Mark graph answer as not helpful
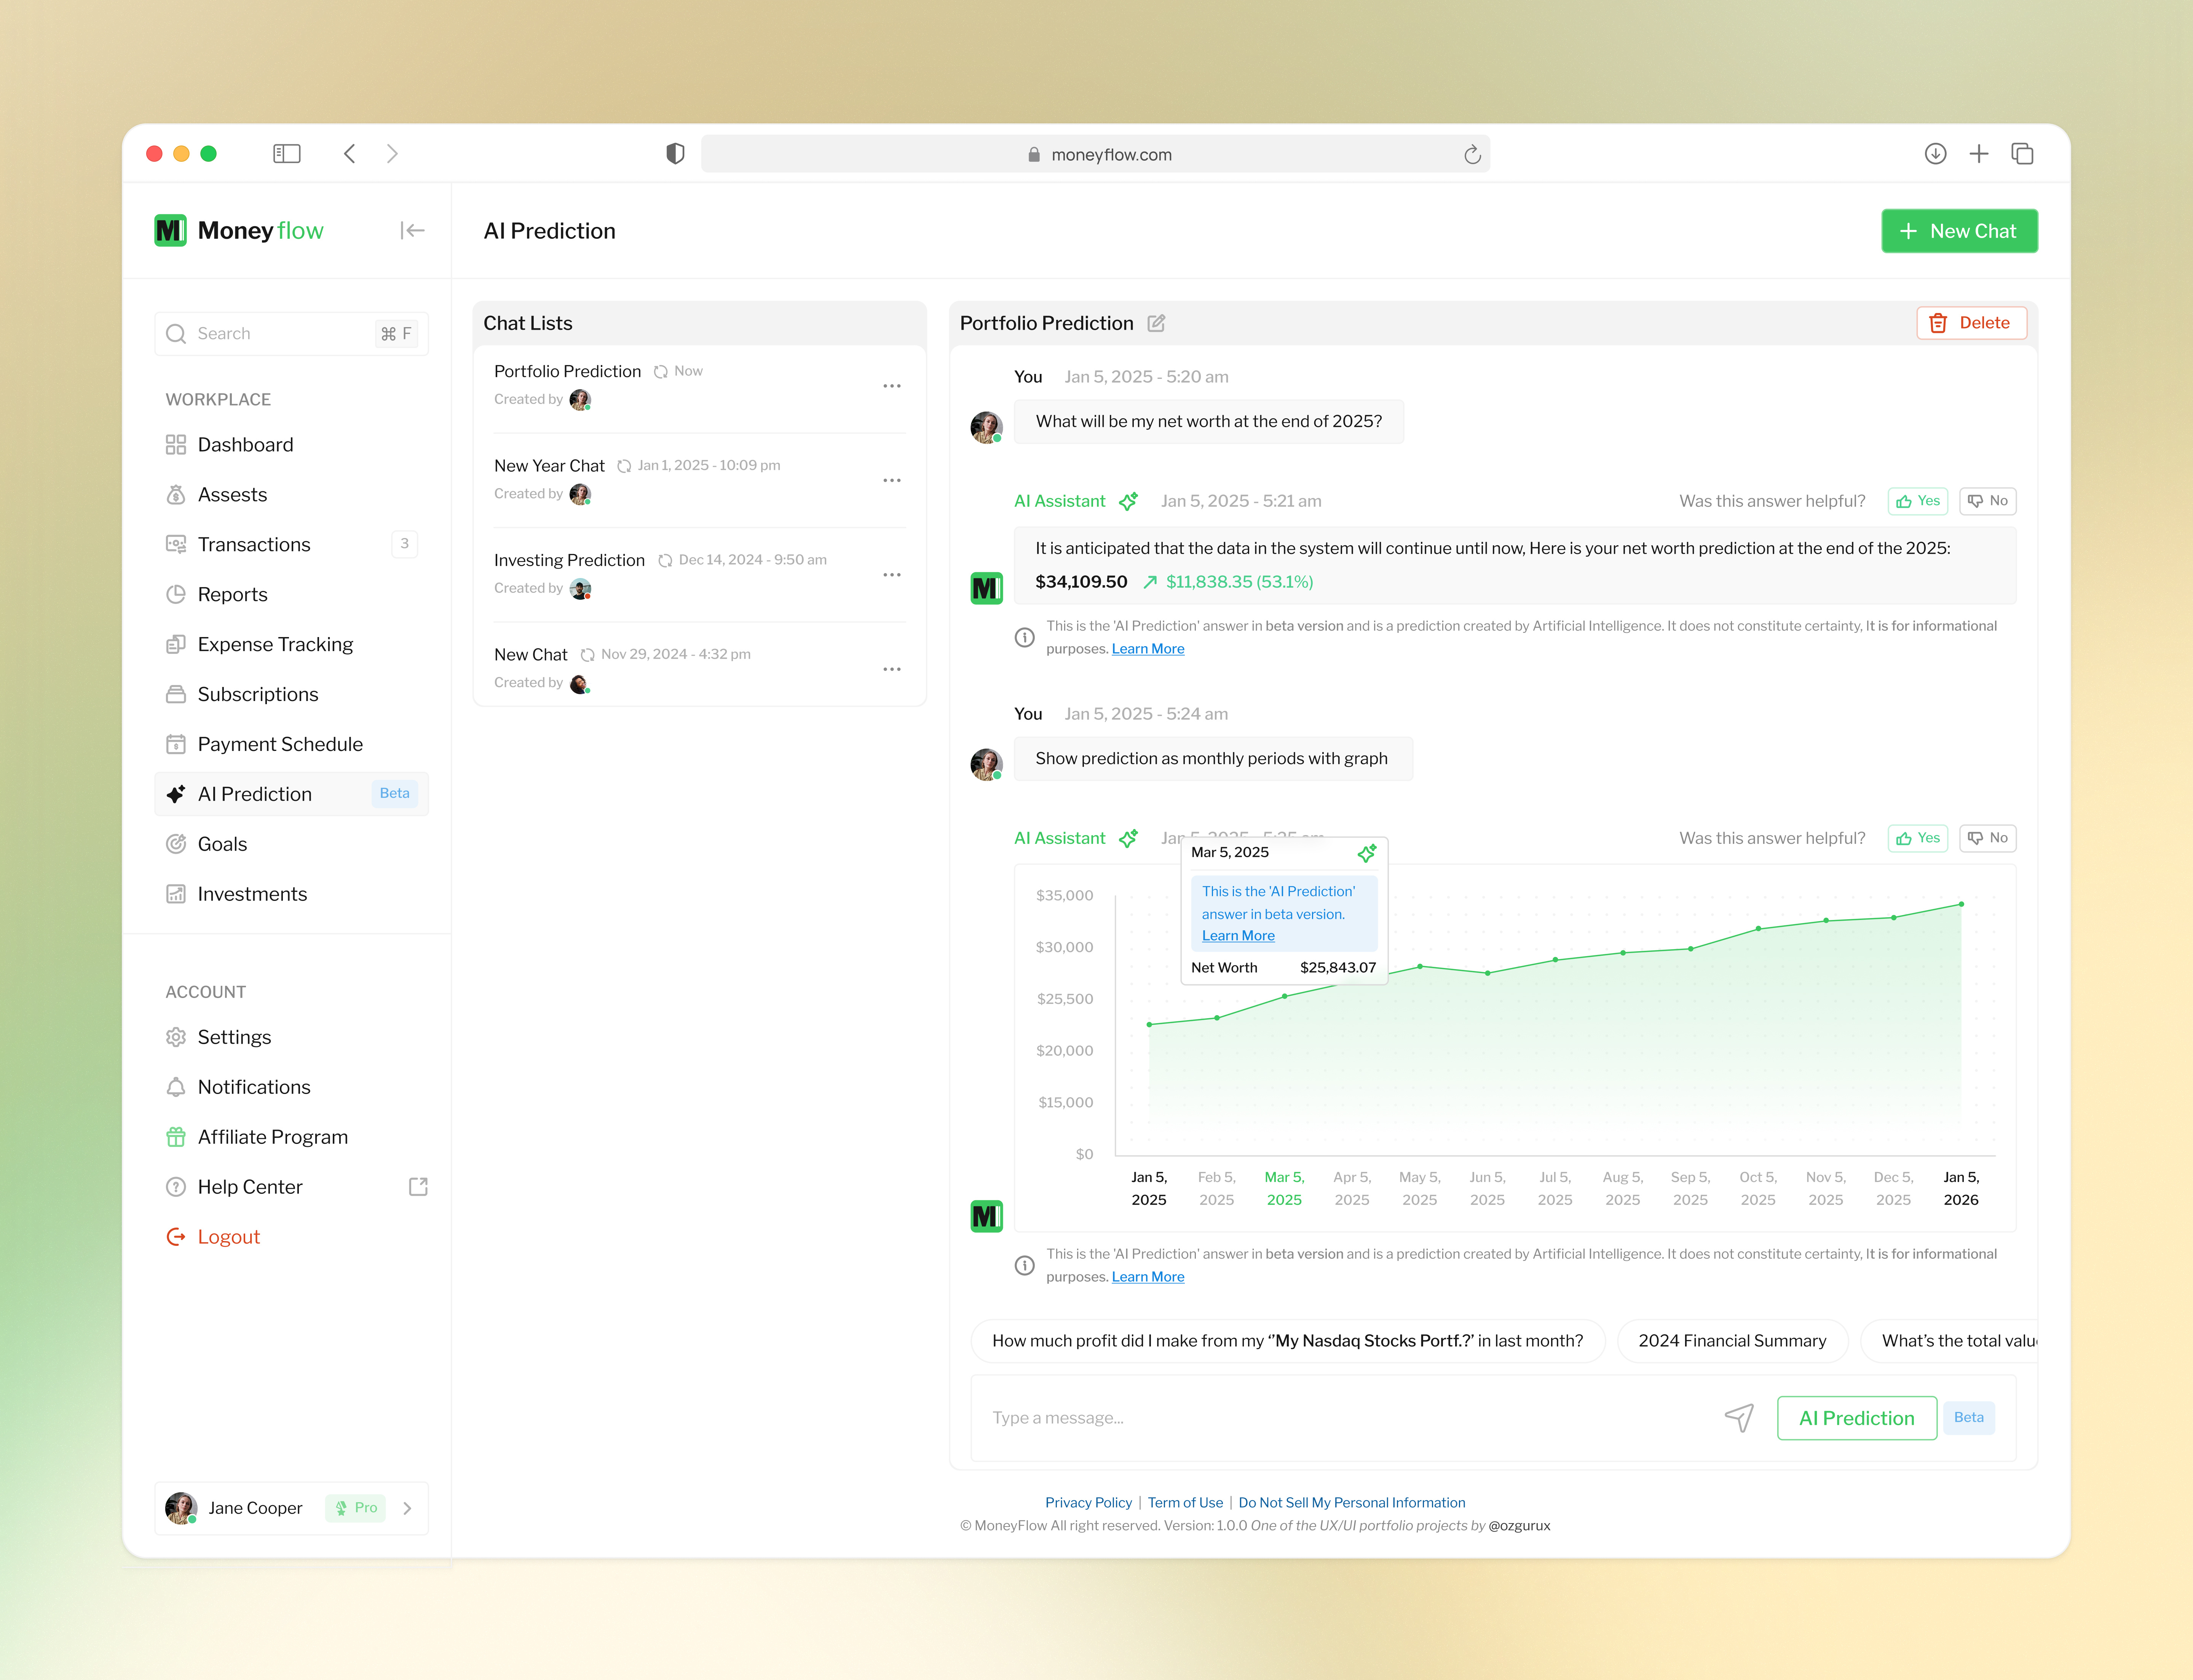This screenshot has width=2193, height=1680. [1987, 838]
